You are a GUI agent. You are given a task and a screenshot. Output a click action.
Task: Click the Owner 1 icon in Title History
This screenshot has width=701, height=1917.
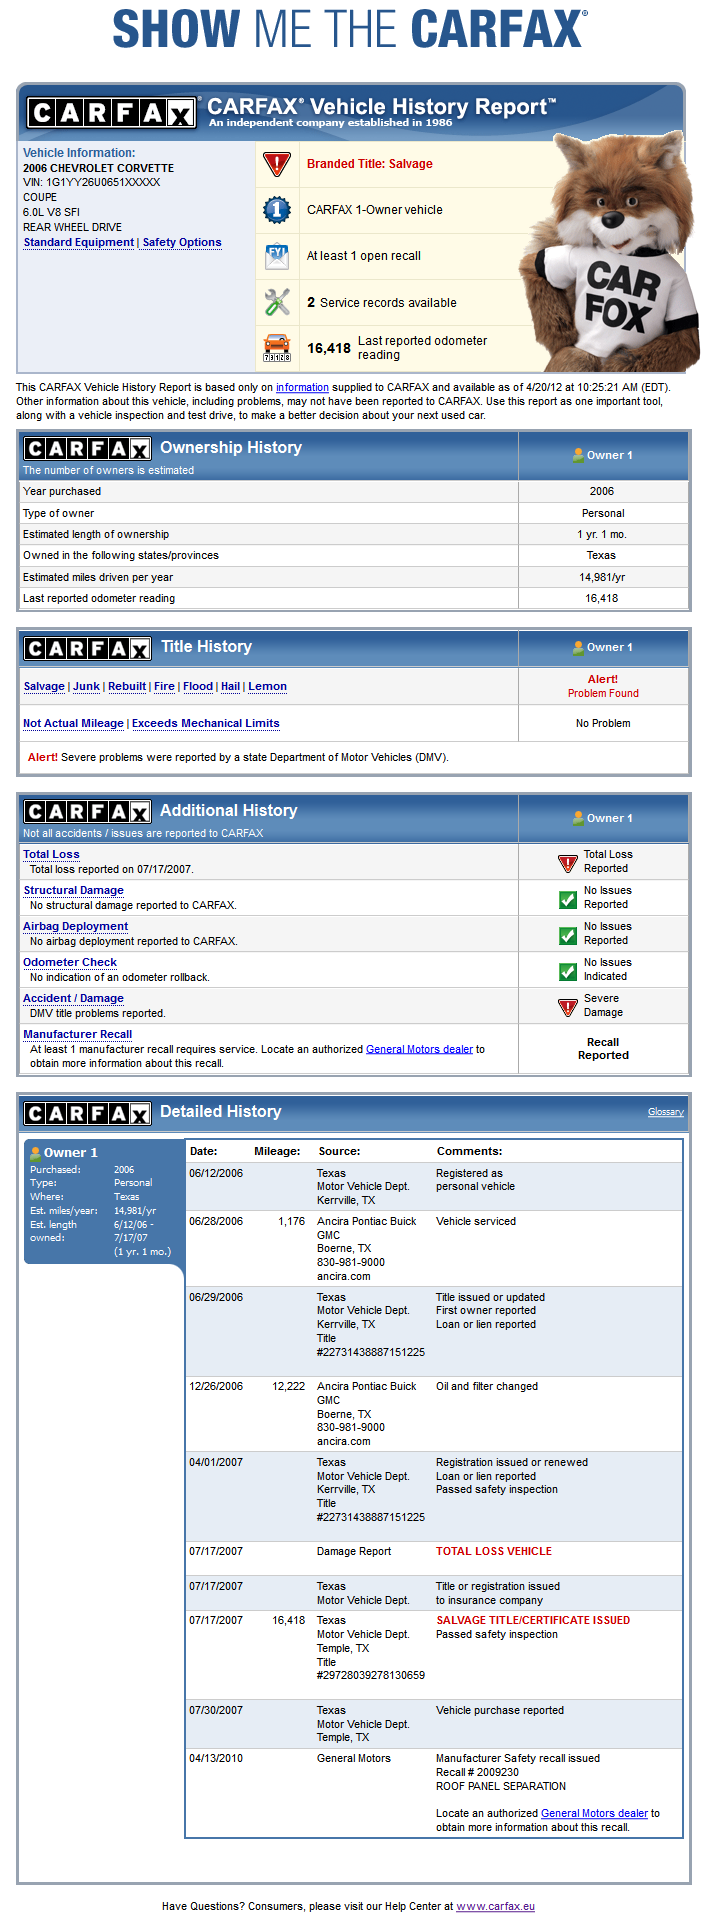pos(578,647)
